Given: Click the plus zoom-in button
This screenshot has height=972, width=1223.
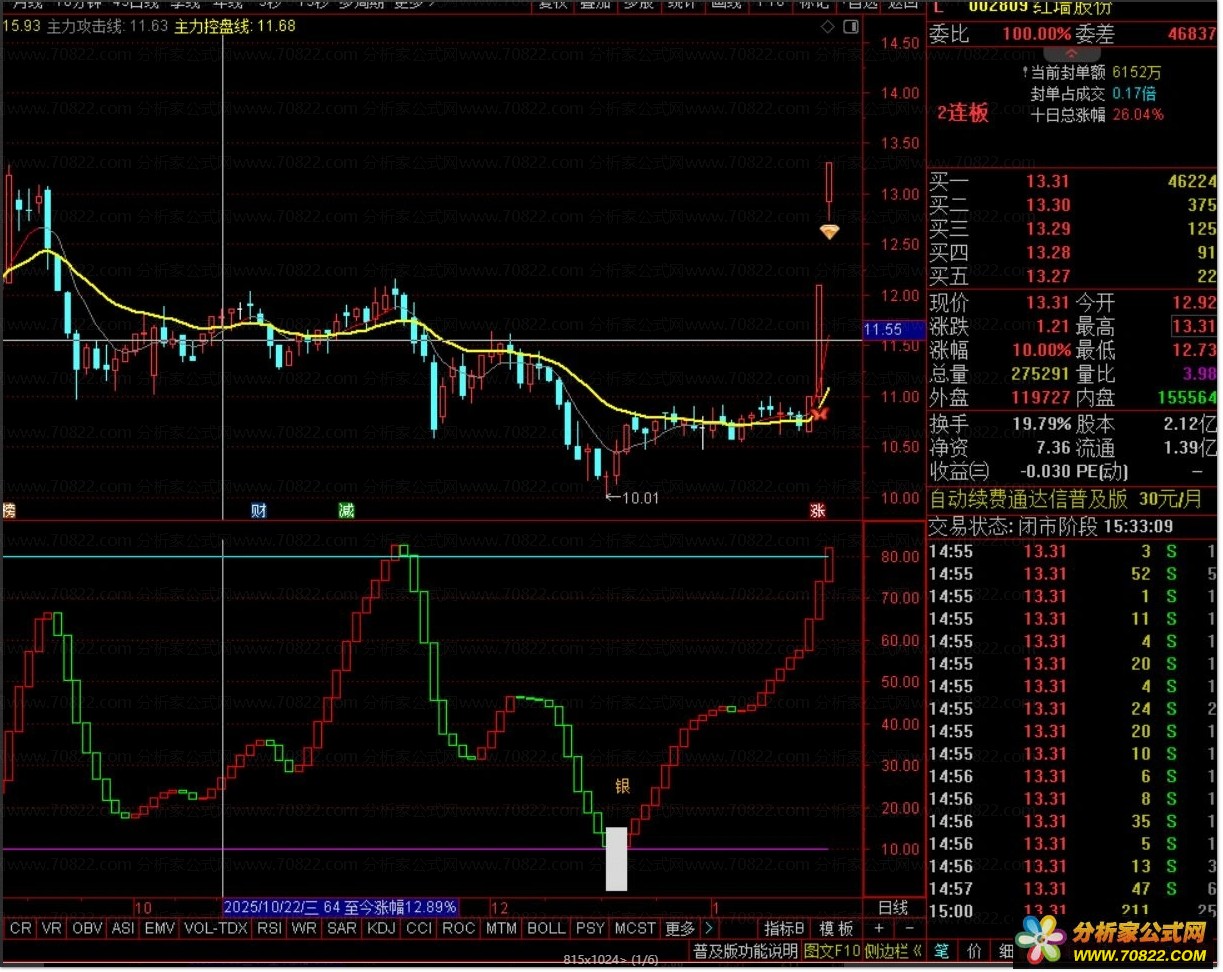Looking at the screenshot, I should pyautogui.click(x=878, y=928).
